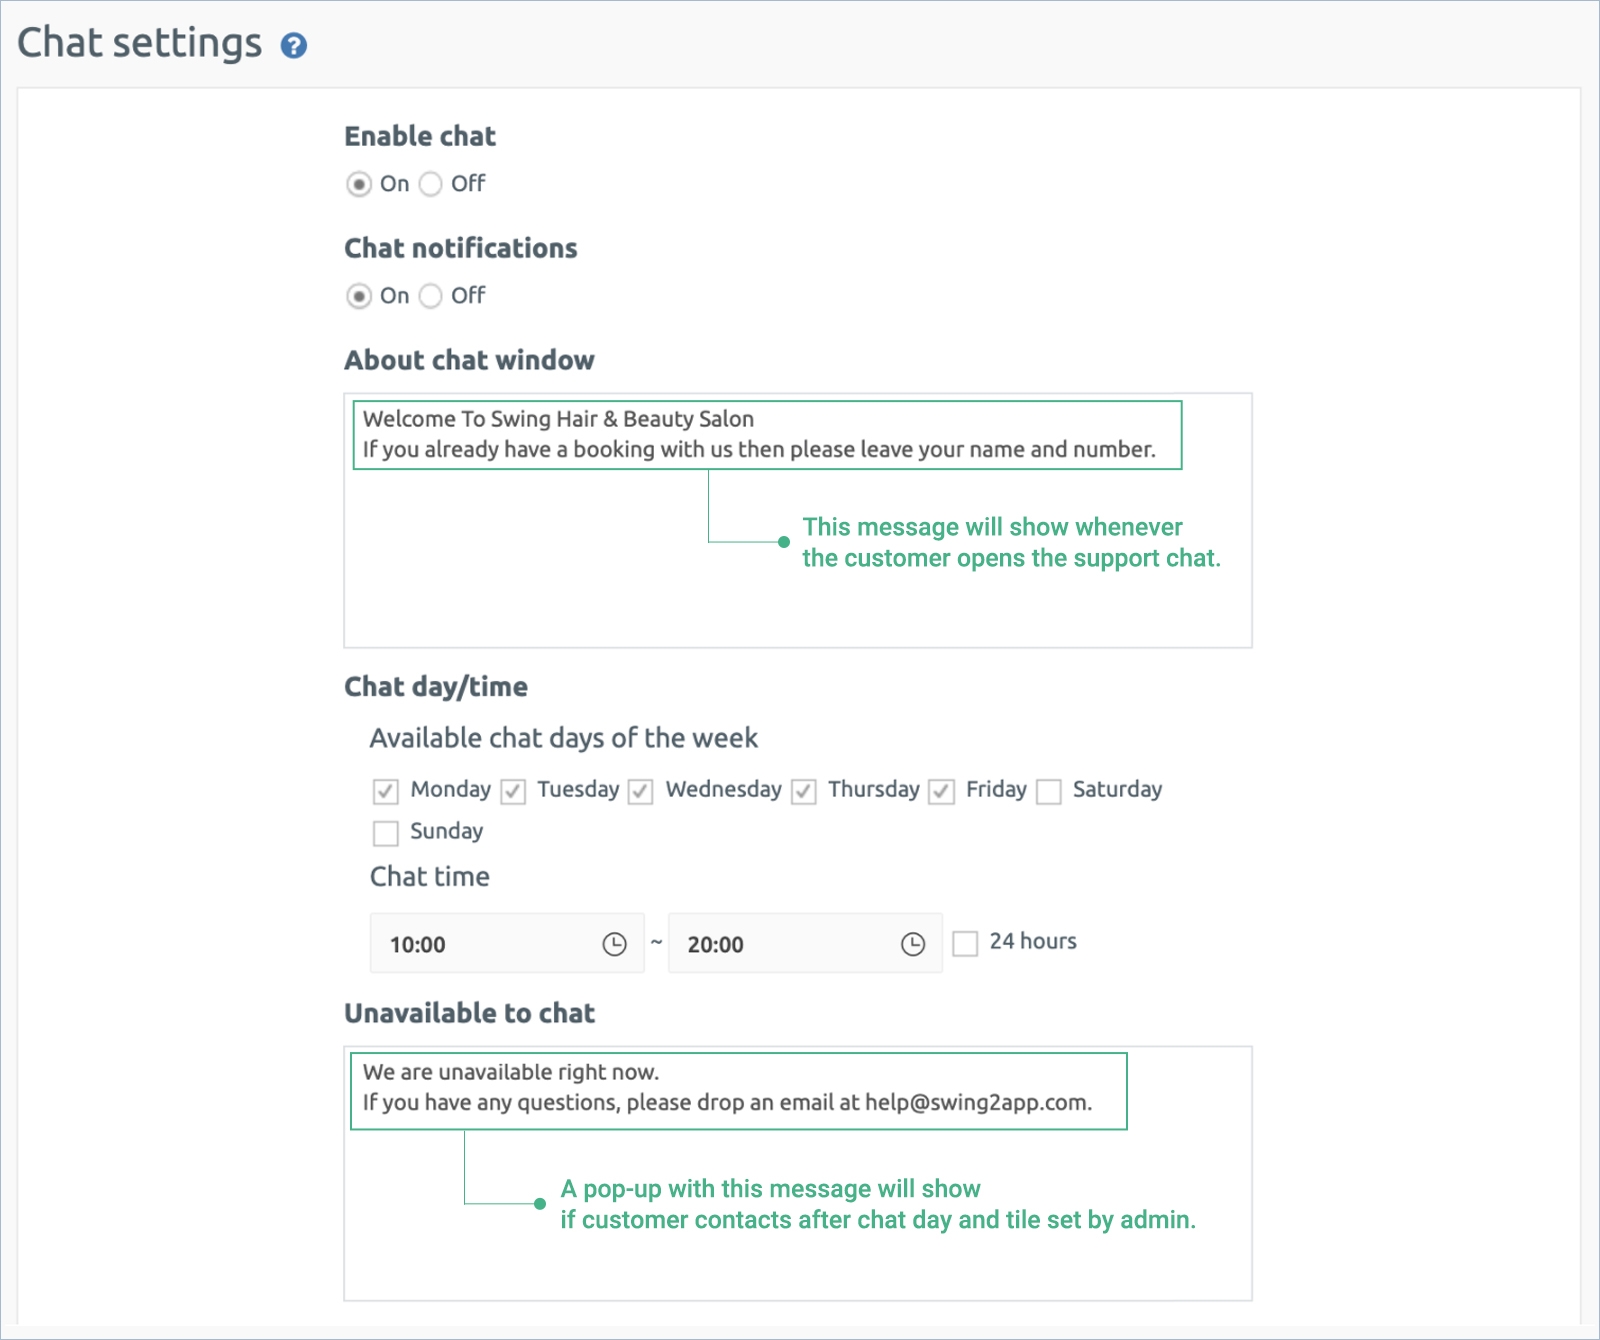Click the About chat window welcome message
1600x1340 pixels.
[x=760, y=435]
